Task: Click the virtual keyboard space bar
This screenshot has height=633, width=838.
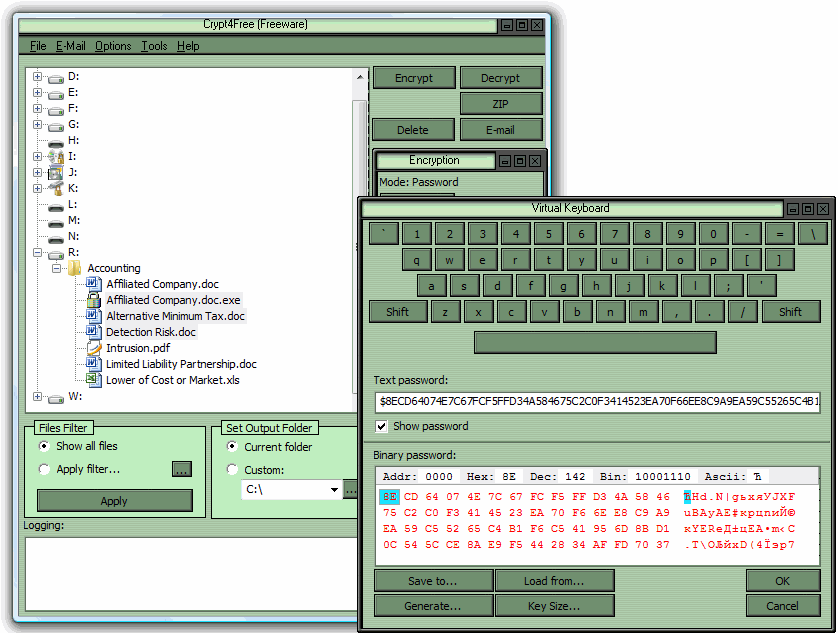Action: click(595, 343)
